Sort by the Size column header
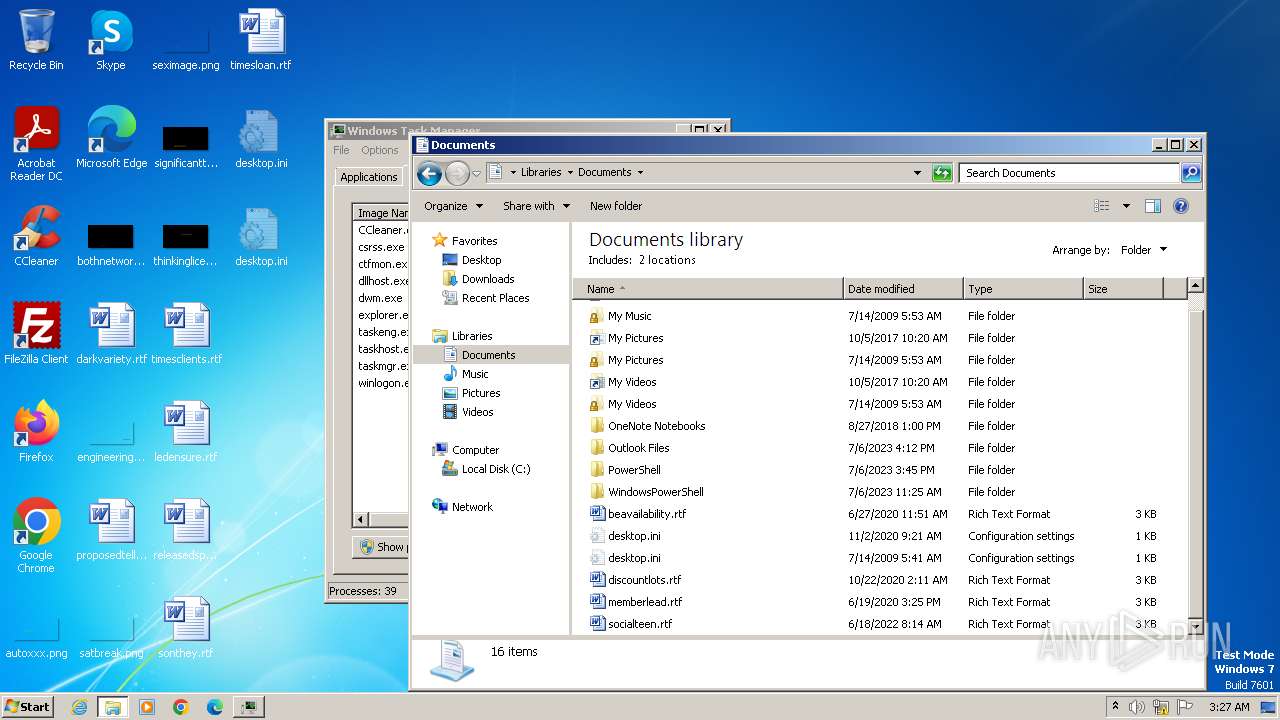The width and height of the screenshot is (1280, 720). 1124,289
